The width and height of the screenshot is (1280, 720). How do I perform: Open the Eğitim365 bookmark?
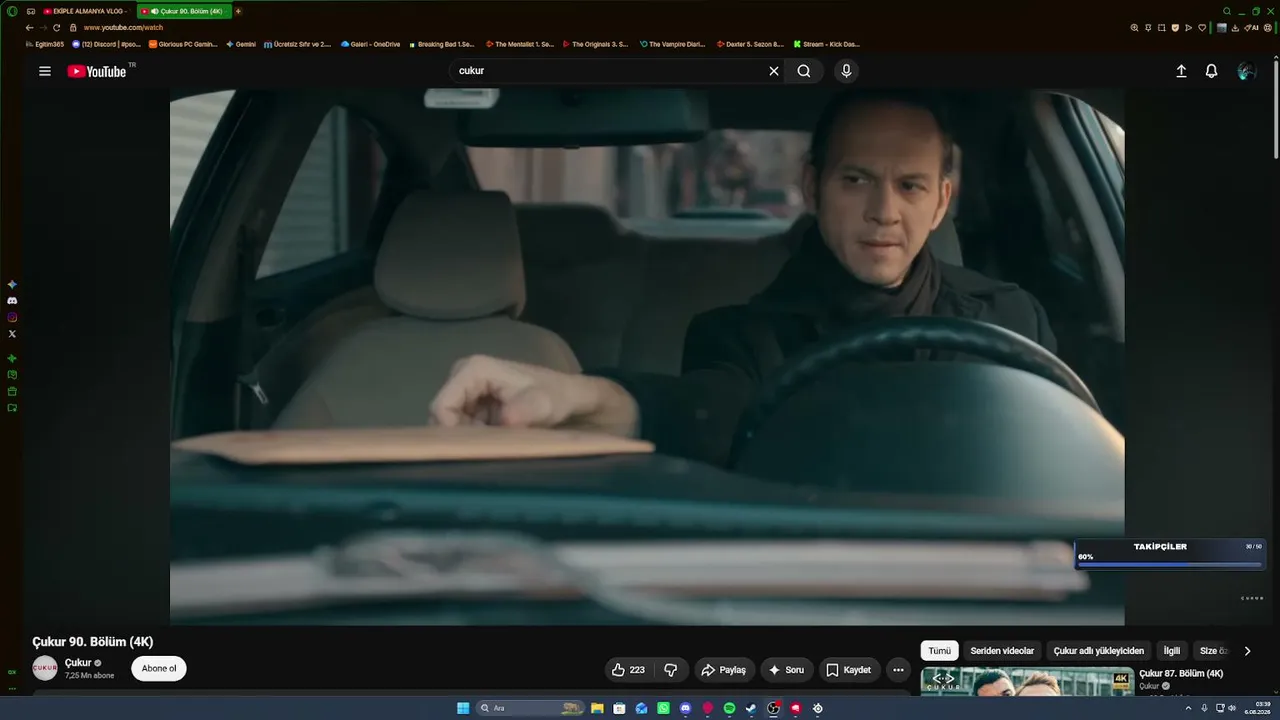(x=45, y=44)
